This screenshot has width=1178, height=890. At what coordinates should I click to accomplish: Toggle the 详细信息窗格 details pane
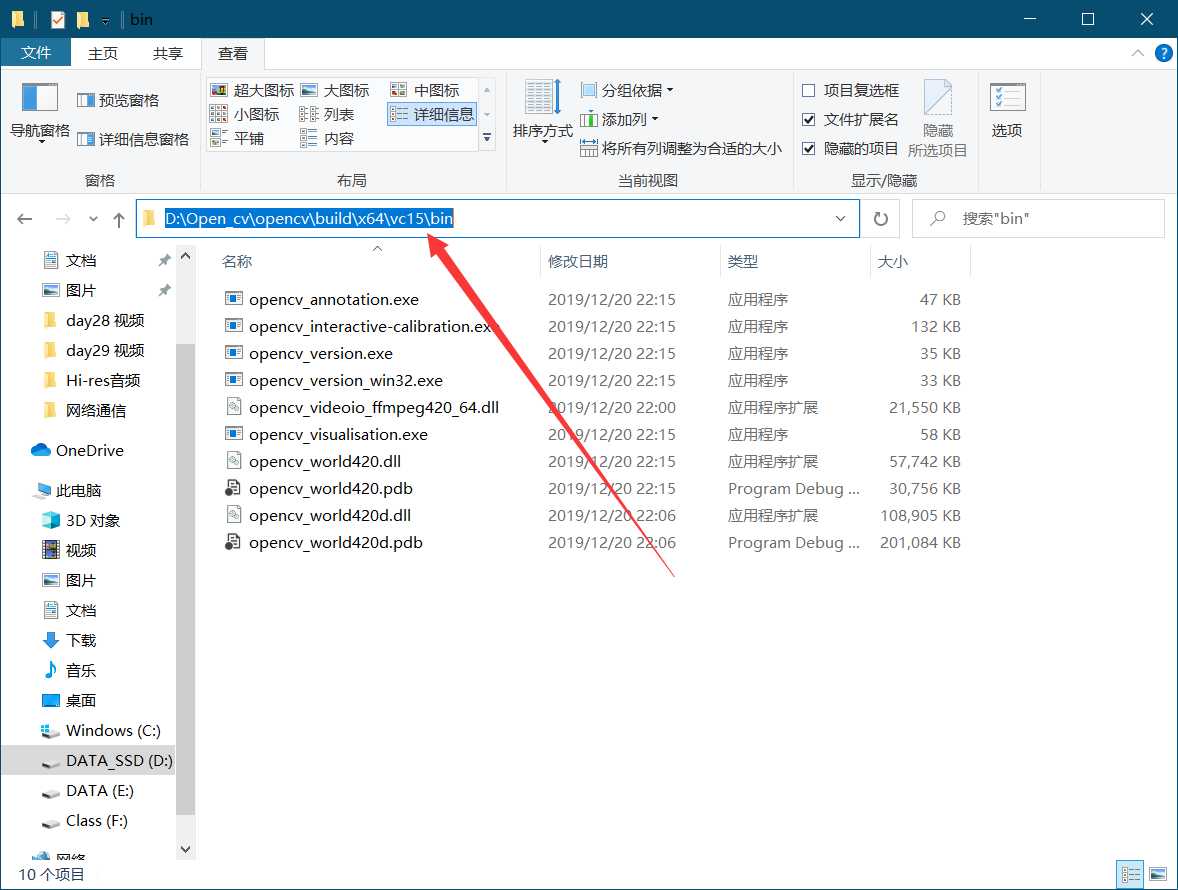point(133,139)
